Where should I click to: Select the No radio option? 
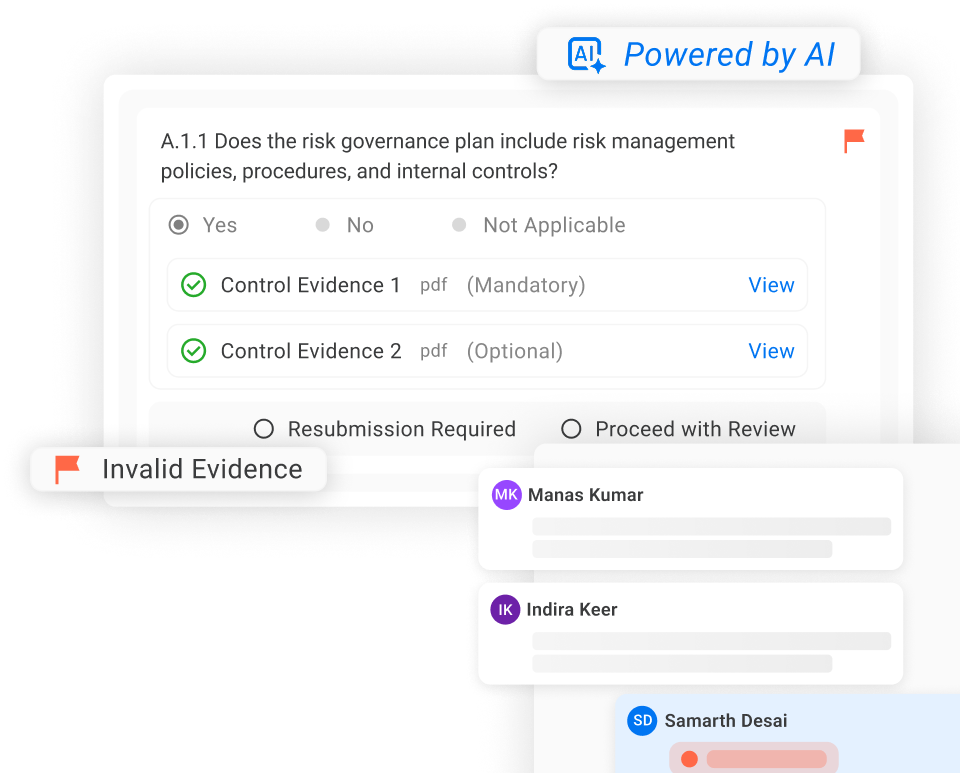[x=323, y=225]
